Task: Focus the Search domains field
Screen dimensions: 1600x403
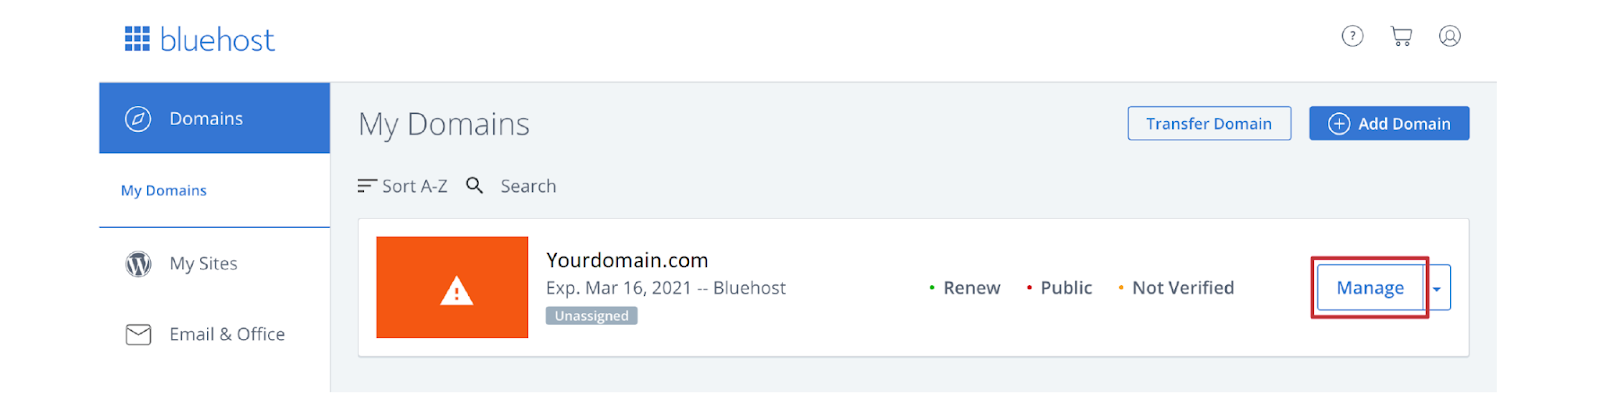Action: [x=528, y=186]
